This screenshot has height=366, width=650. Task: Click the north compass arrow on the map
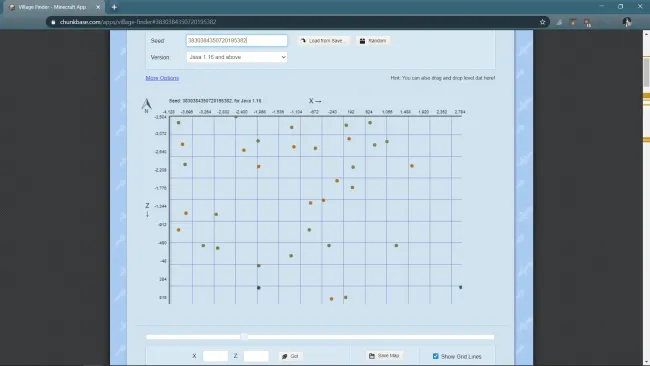tap(146, 105)
